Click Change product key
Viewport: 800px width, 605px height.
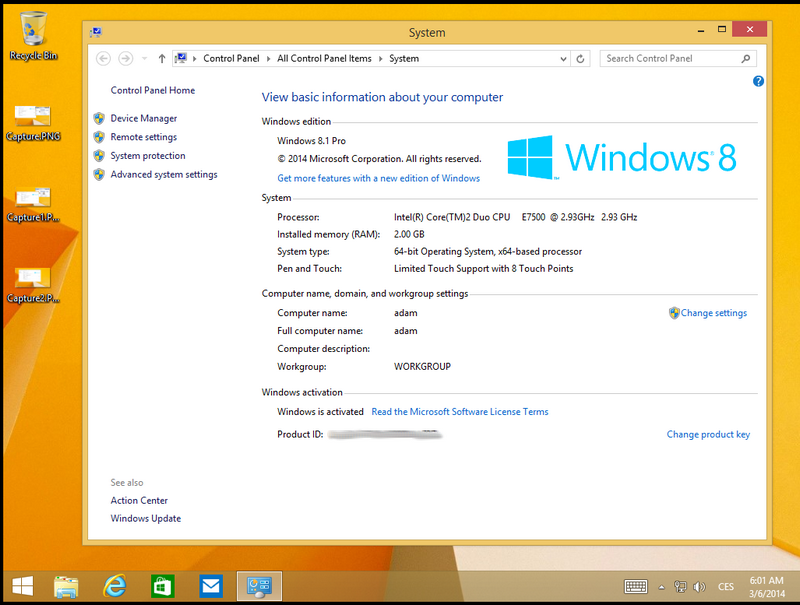[x=708, y=434]
